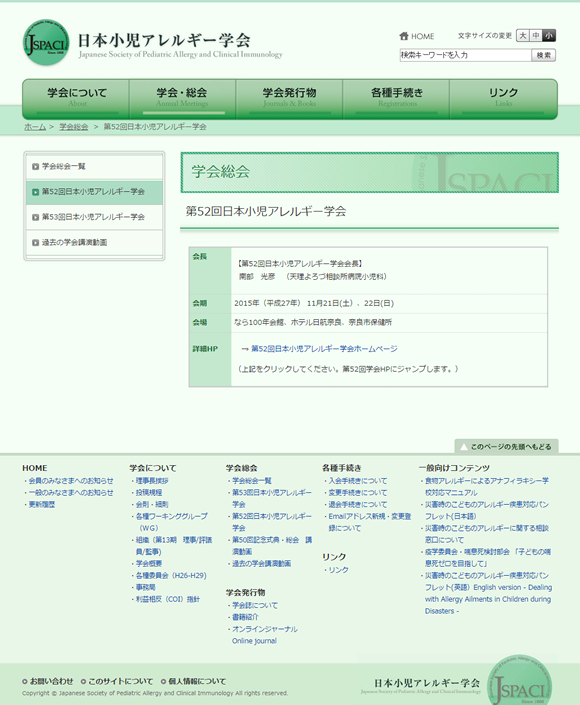Set text size to 中 (medium)
The image size is (580, 705).
[535, 36]
